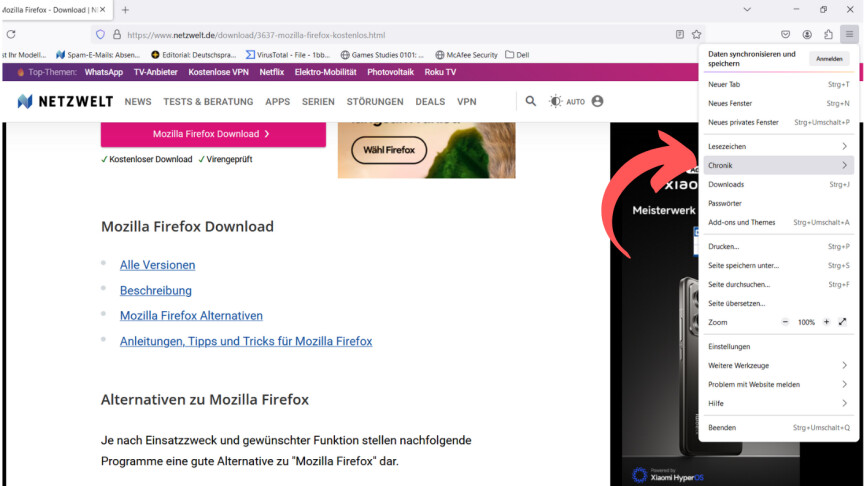
Task: Open a new tab with plus button
Action: pos(125,10)
